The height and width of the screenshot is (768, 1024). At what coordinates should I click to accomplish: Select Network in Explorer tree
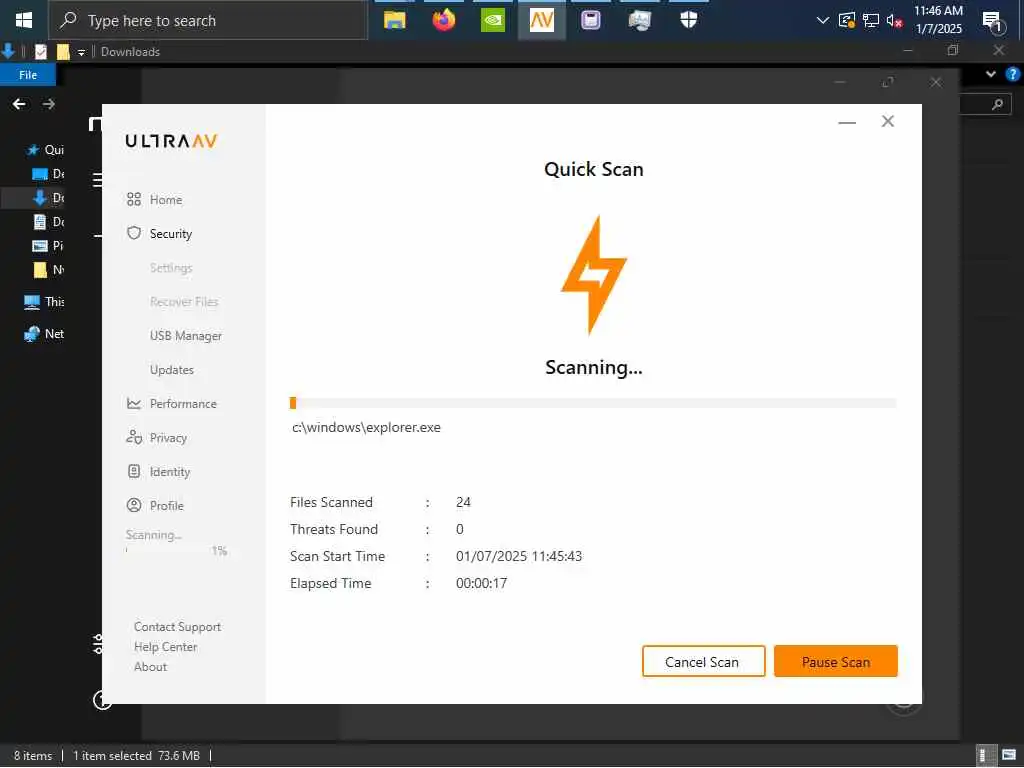[x=44, y=334]
